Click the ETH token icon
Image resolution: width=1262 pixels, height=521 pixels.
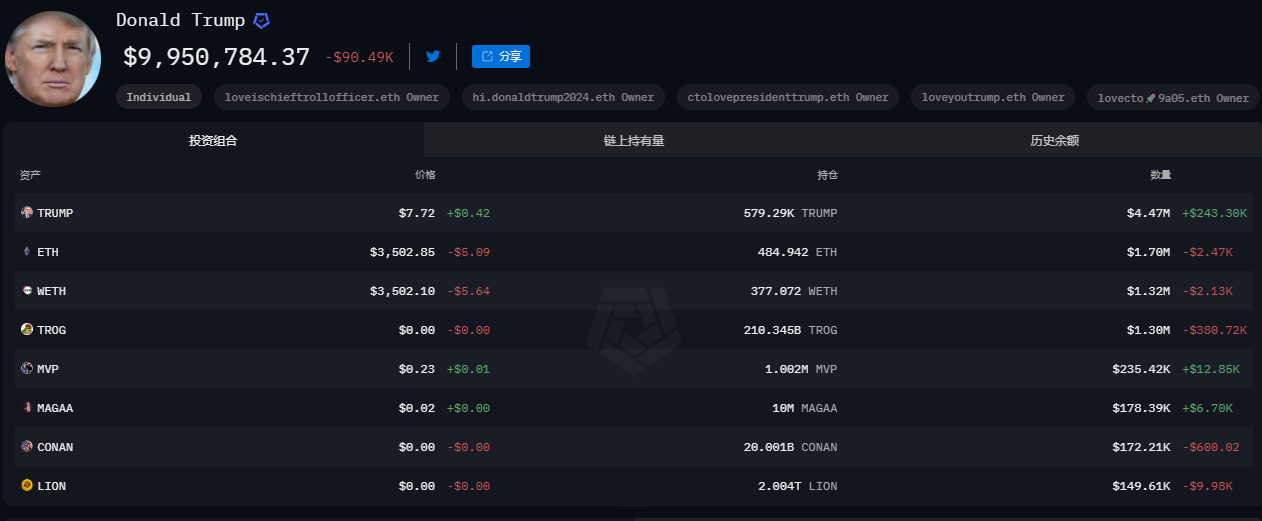[x=27, y=252]
